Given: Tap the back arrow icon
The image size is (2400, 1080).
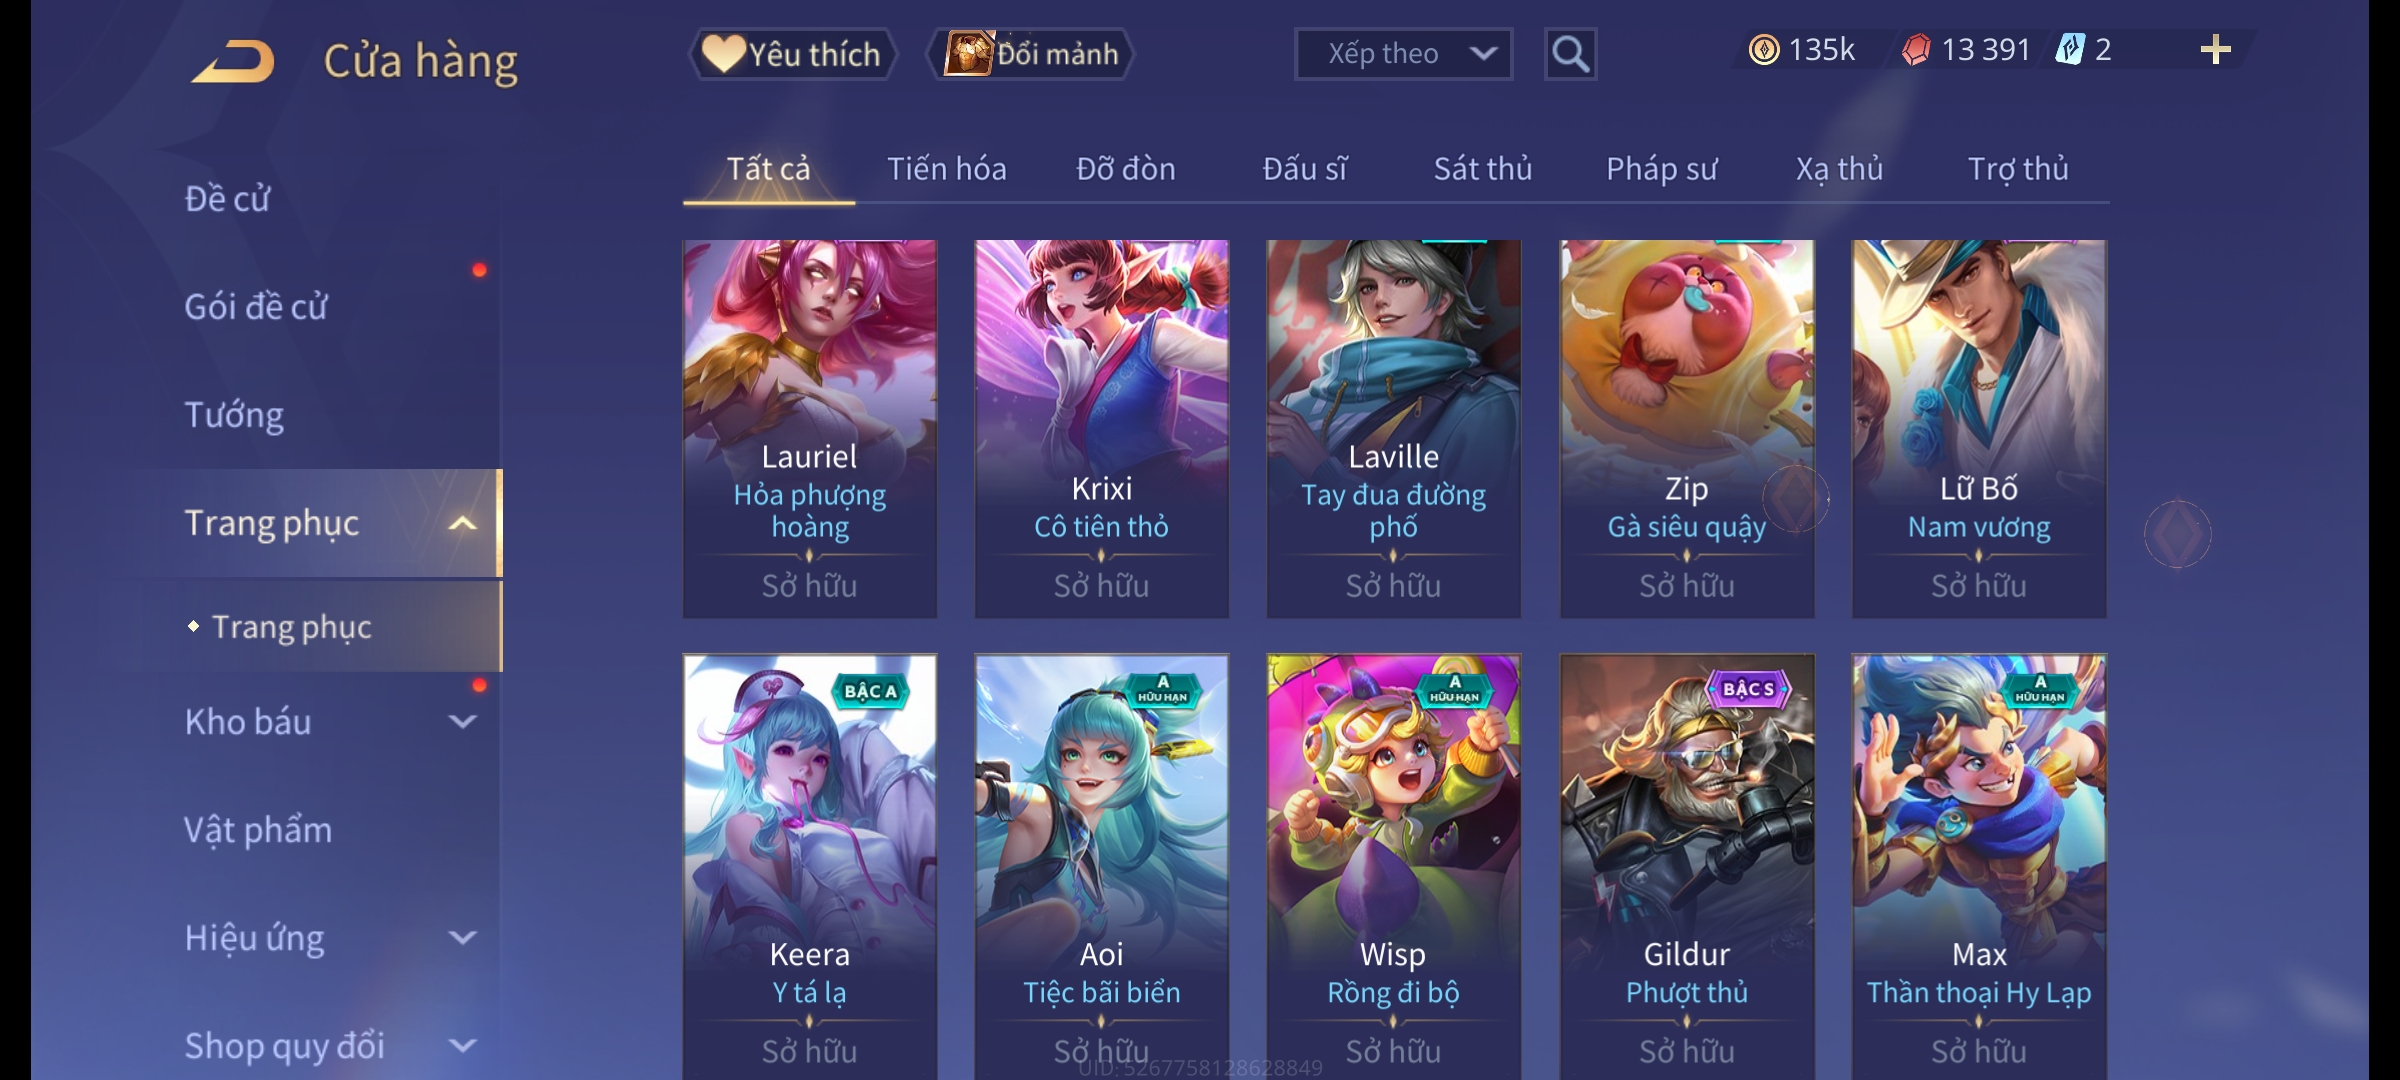Looking at the screenshot, I should click(233, 61).
